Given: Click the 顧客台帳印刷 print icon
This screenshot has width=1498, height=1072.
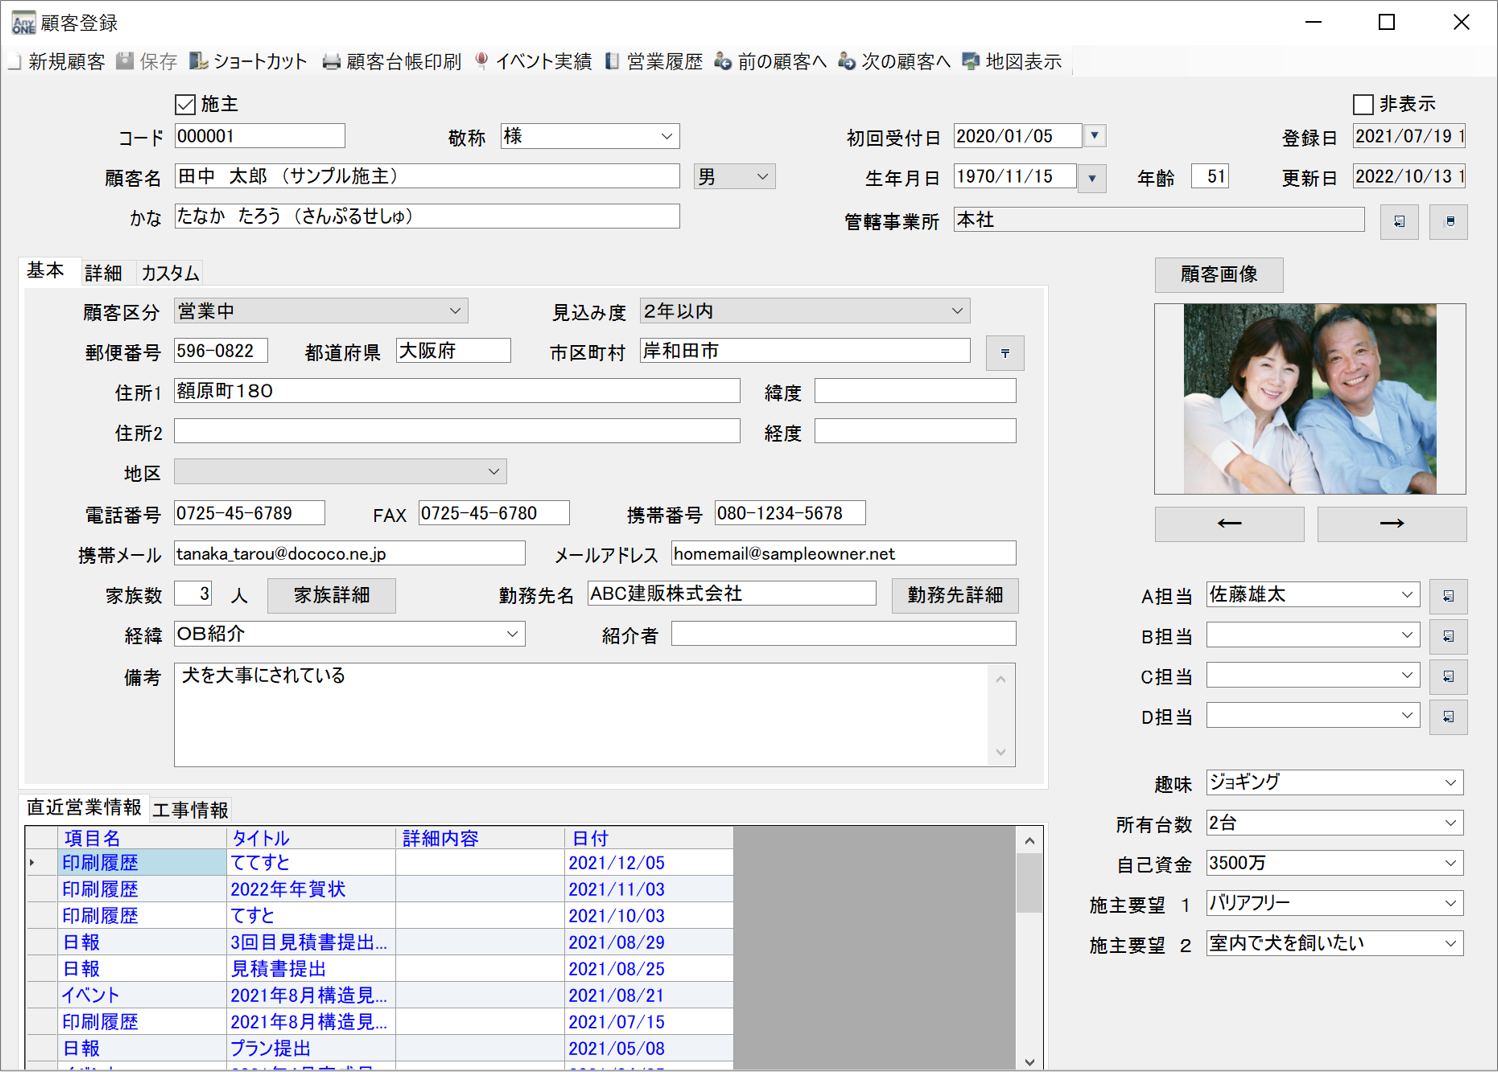Looking at the screenshot, I should (x=392, y=60).
